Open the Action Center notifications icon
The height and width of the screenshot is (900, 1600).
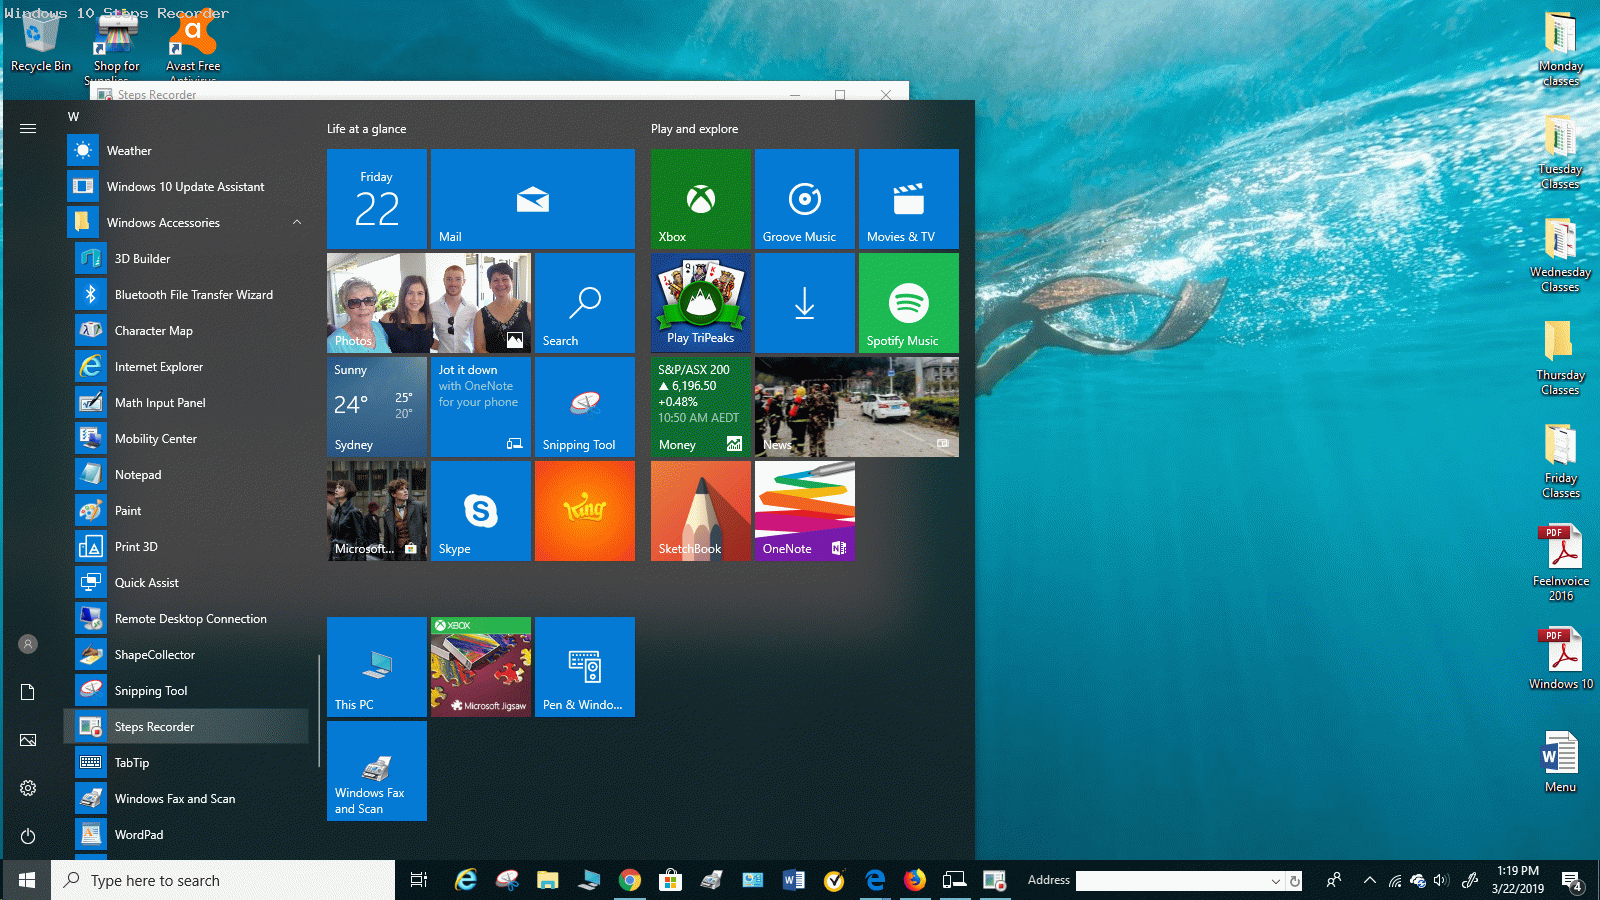pos(1572,881)
